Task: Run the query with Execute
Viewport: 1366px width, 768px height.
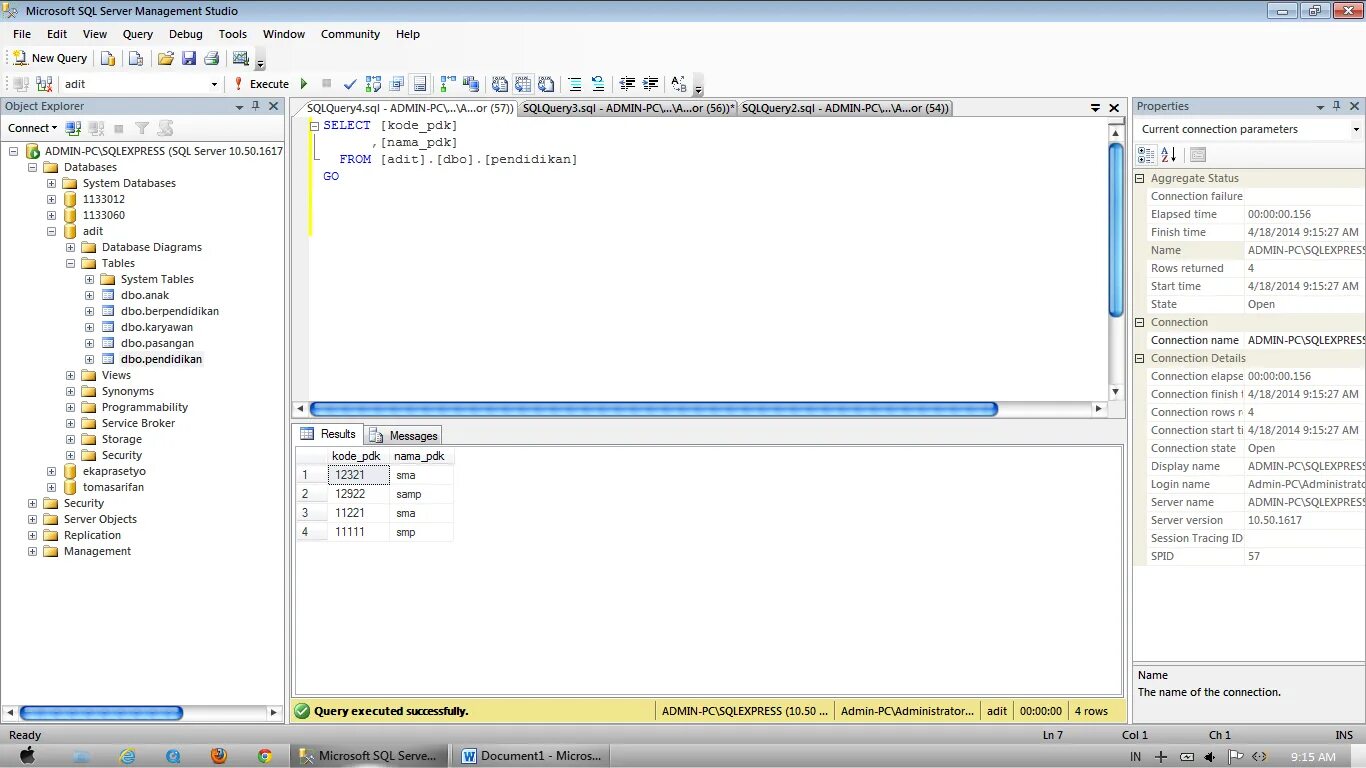Action: [x=261, y=84]
